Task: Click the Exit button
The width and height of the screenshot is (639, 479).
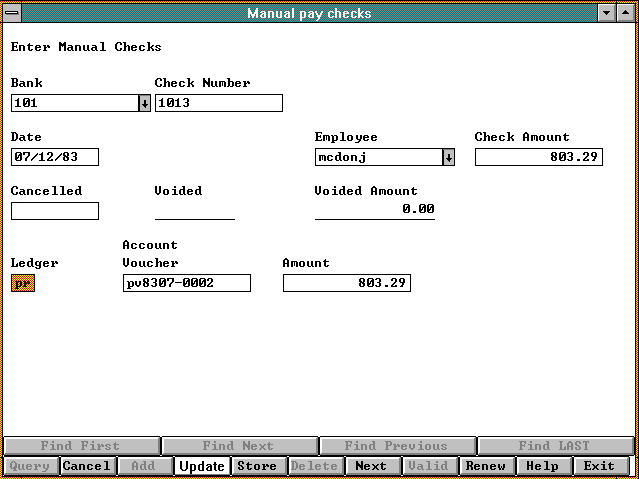Action: click(599, 466)
